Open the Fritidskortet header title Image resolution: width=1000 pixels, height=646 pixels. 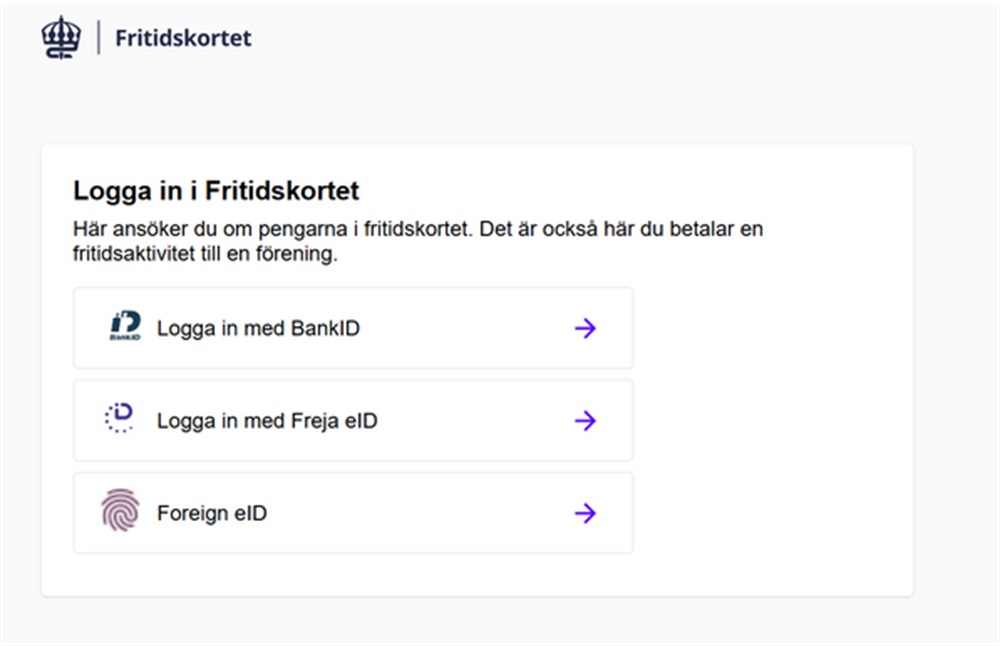(x=183, y=39)
